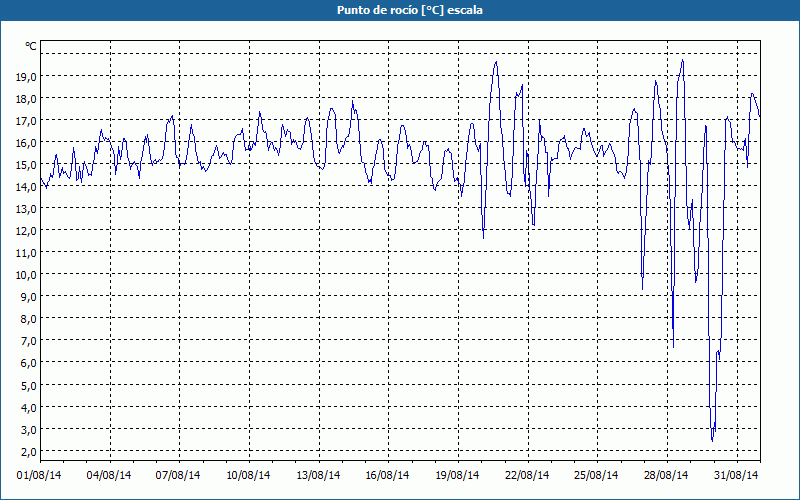Click the 15,0 y-axis label
The width and height of the screenshot is (800, 500).
[x=26, y=165]
